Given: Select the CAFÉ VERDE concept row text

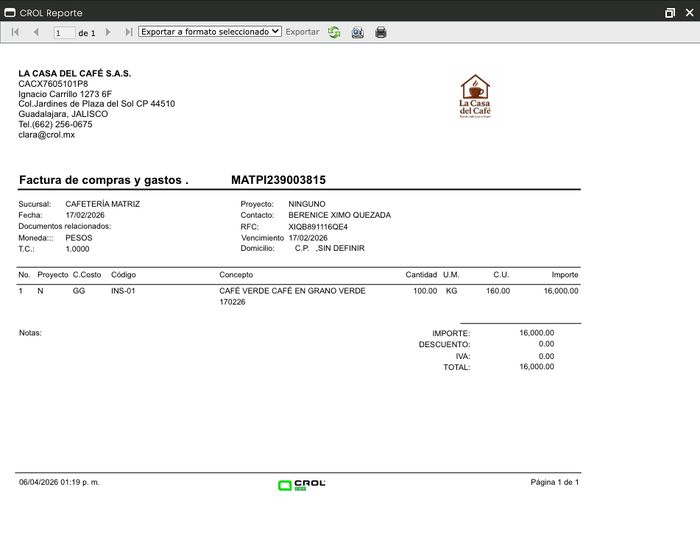Looking at the screenshot, I should 292,291.
